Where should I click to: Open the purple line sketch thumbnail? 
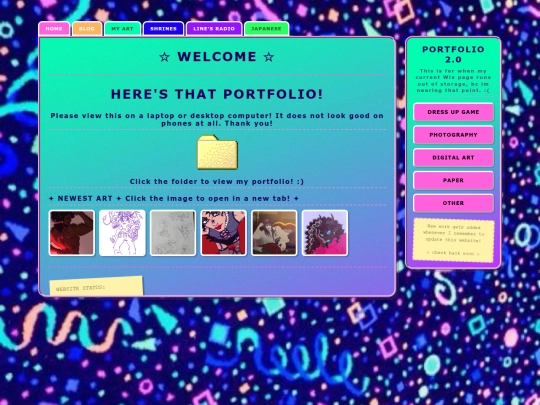click(122, 233)
